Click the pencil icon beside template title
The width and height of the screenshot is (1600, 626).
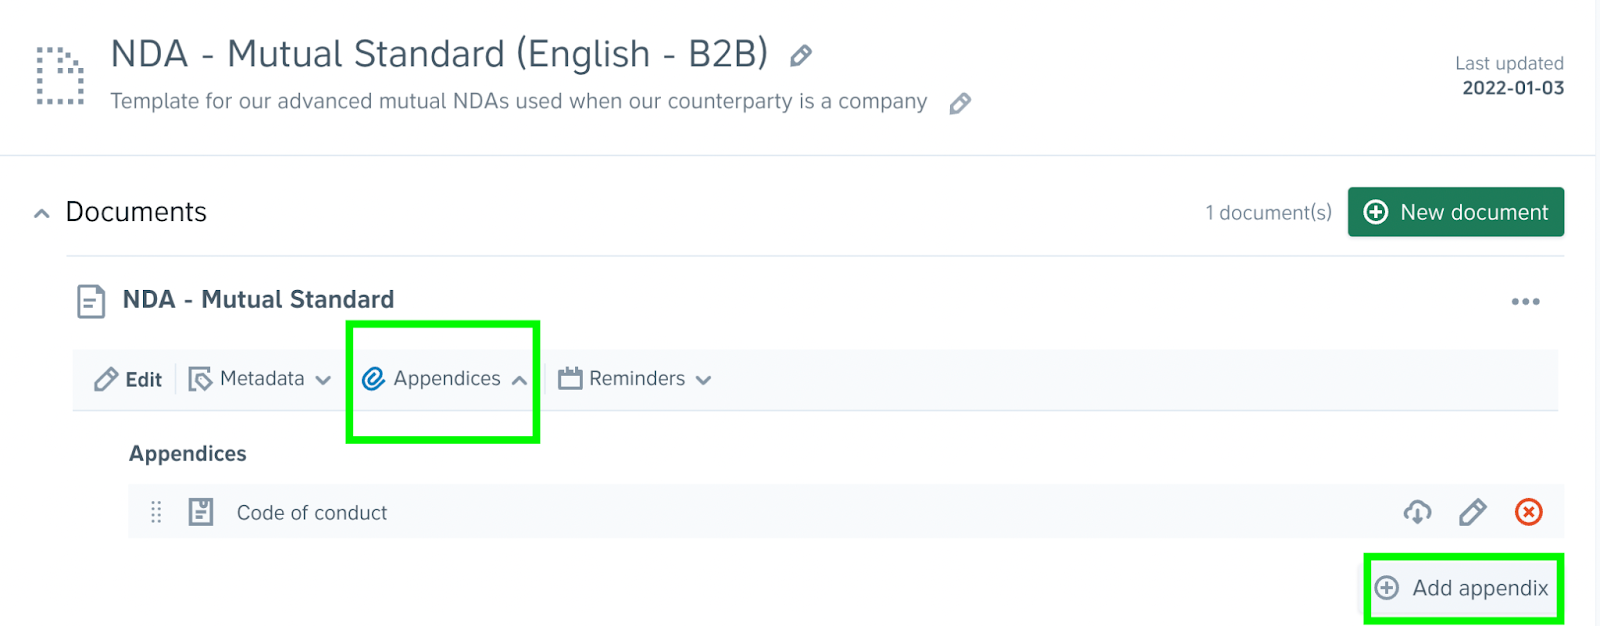tap(801, 56)
